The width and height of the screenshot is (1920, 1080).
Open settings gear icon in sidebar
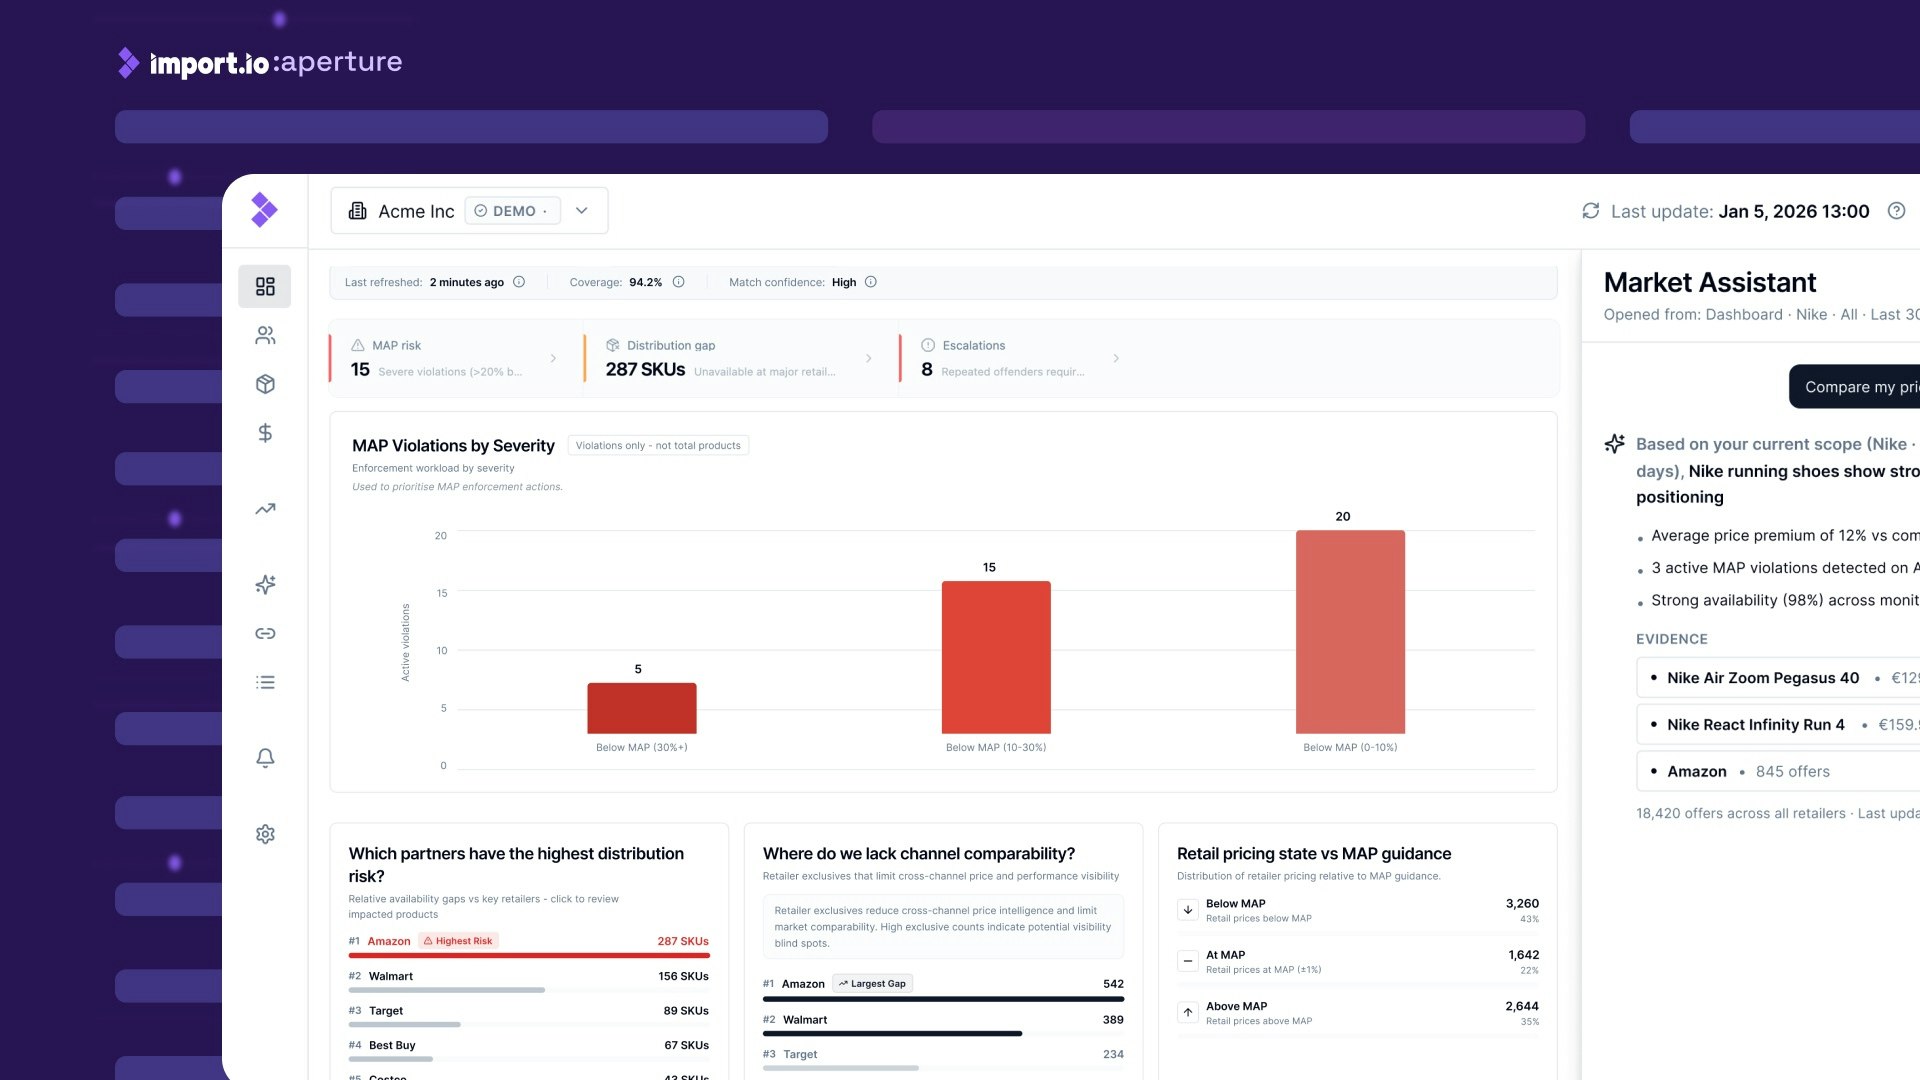(265, 834)
